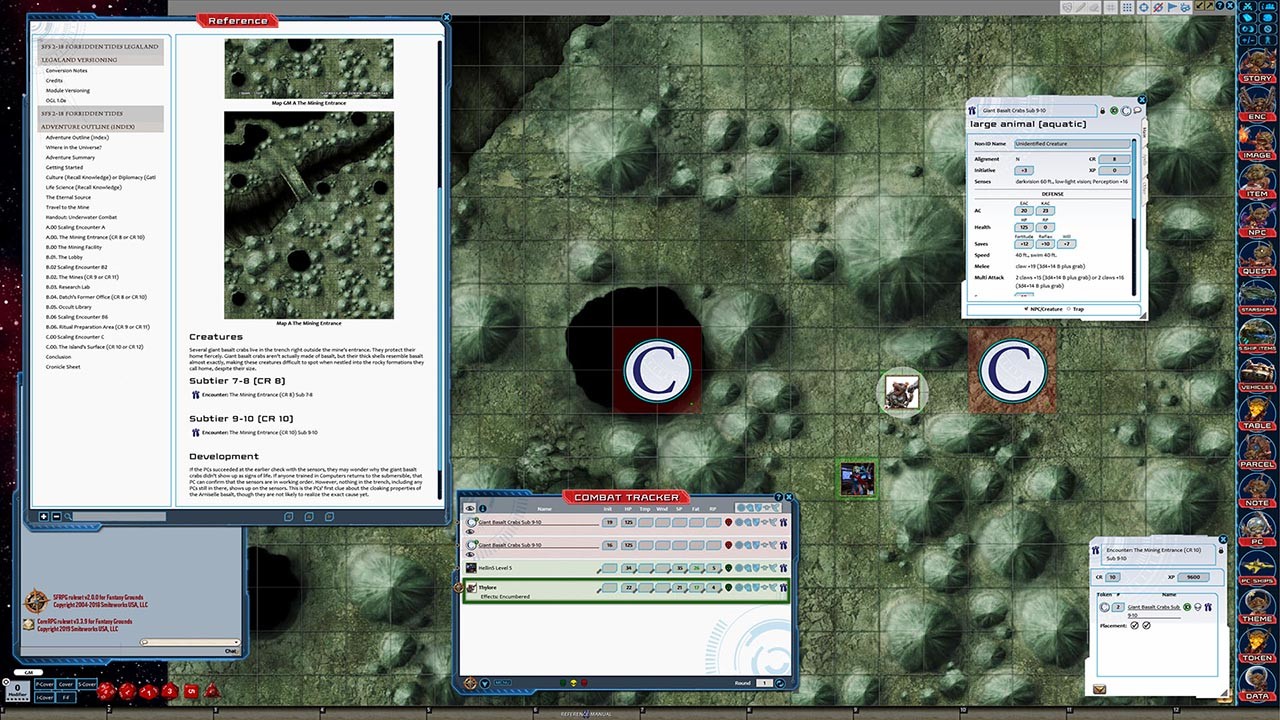1280x720 pixels.
Task: Click the P-Cover modifier button
Action: 45,684
